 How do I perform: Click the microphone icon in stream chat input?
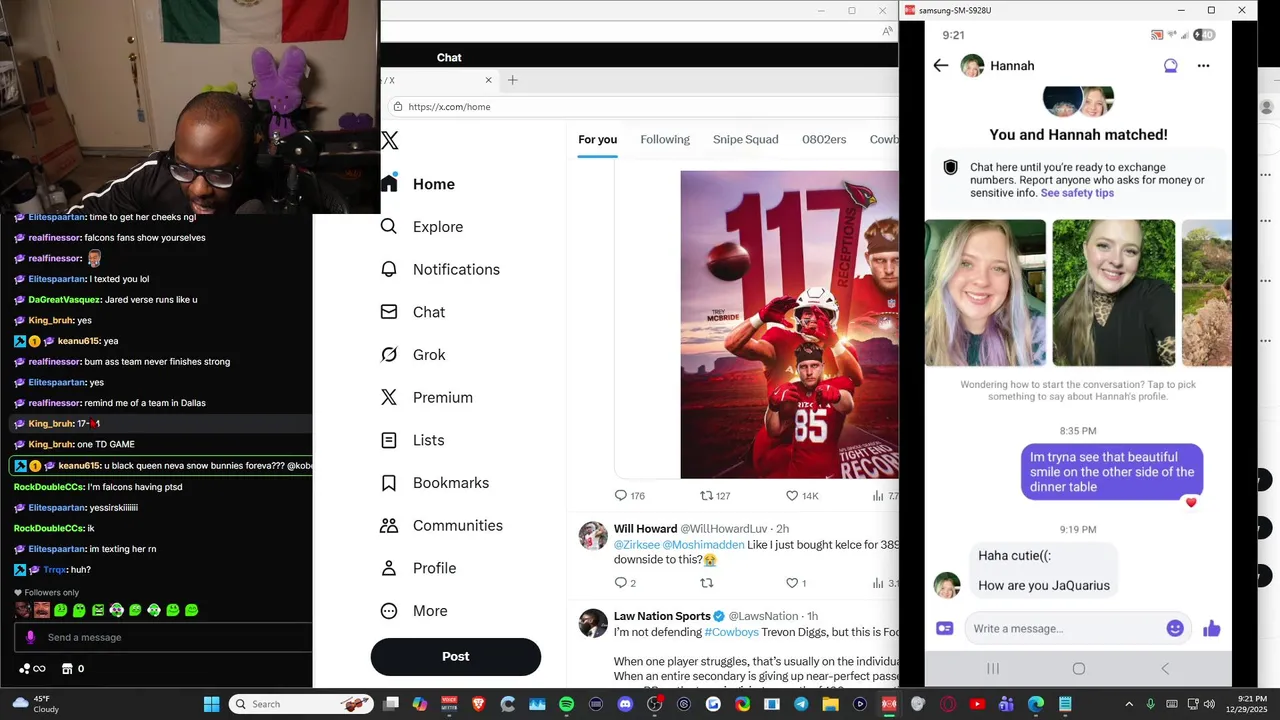(30, 637)
